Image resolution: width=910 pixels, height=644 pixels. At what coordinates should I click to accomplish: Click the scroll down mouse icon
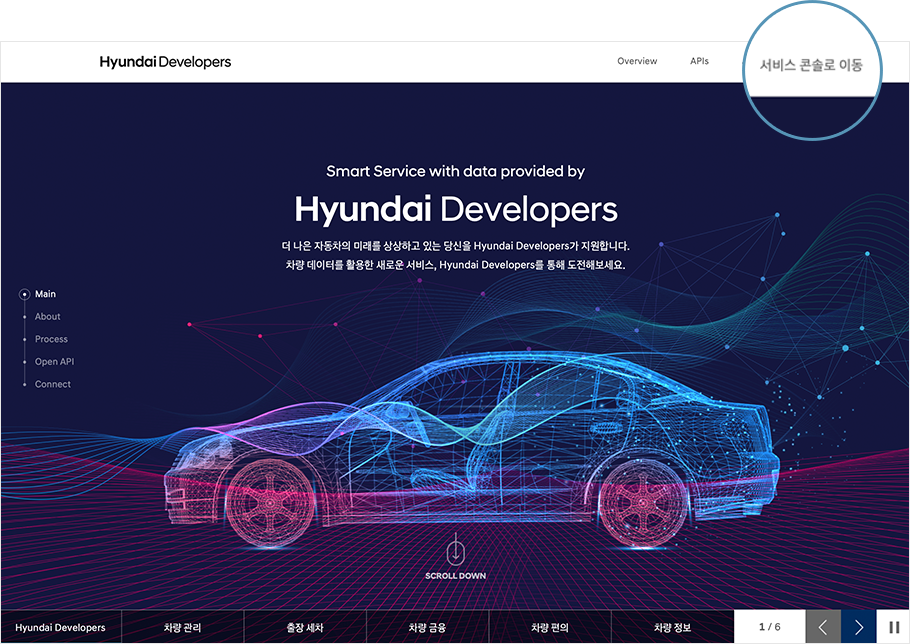(456, 550)
